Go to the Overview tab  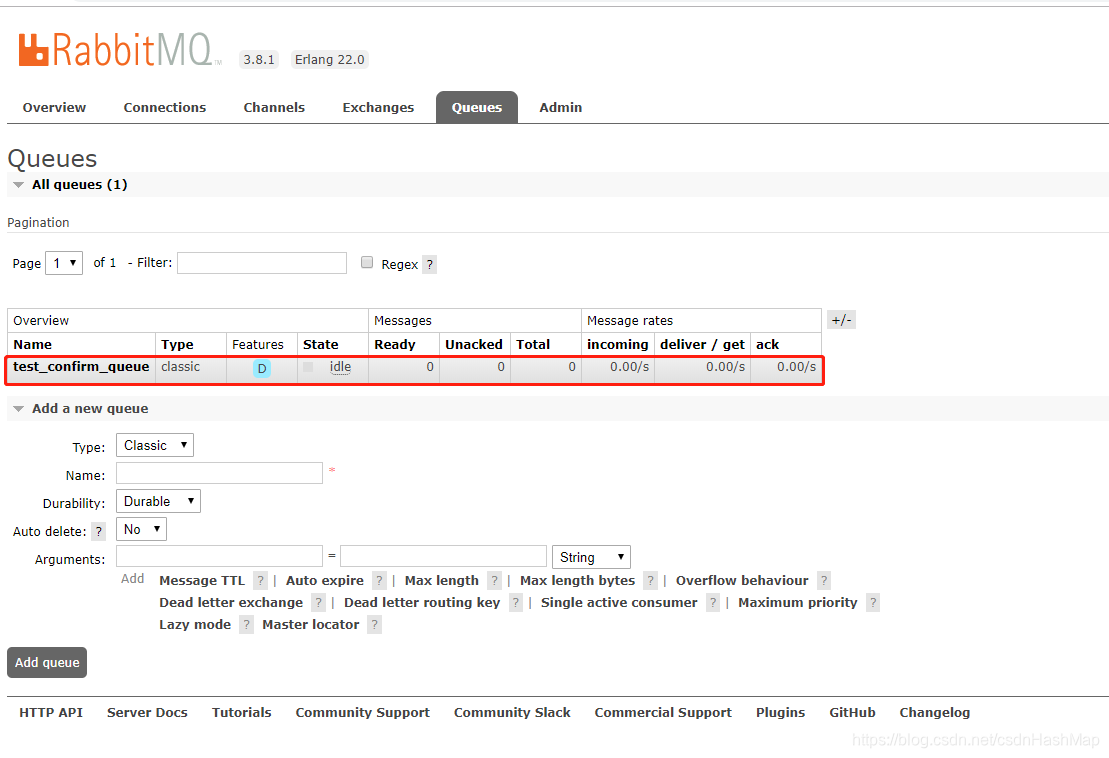(x=54, y=107)
